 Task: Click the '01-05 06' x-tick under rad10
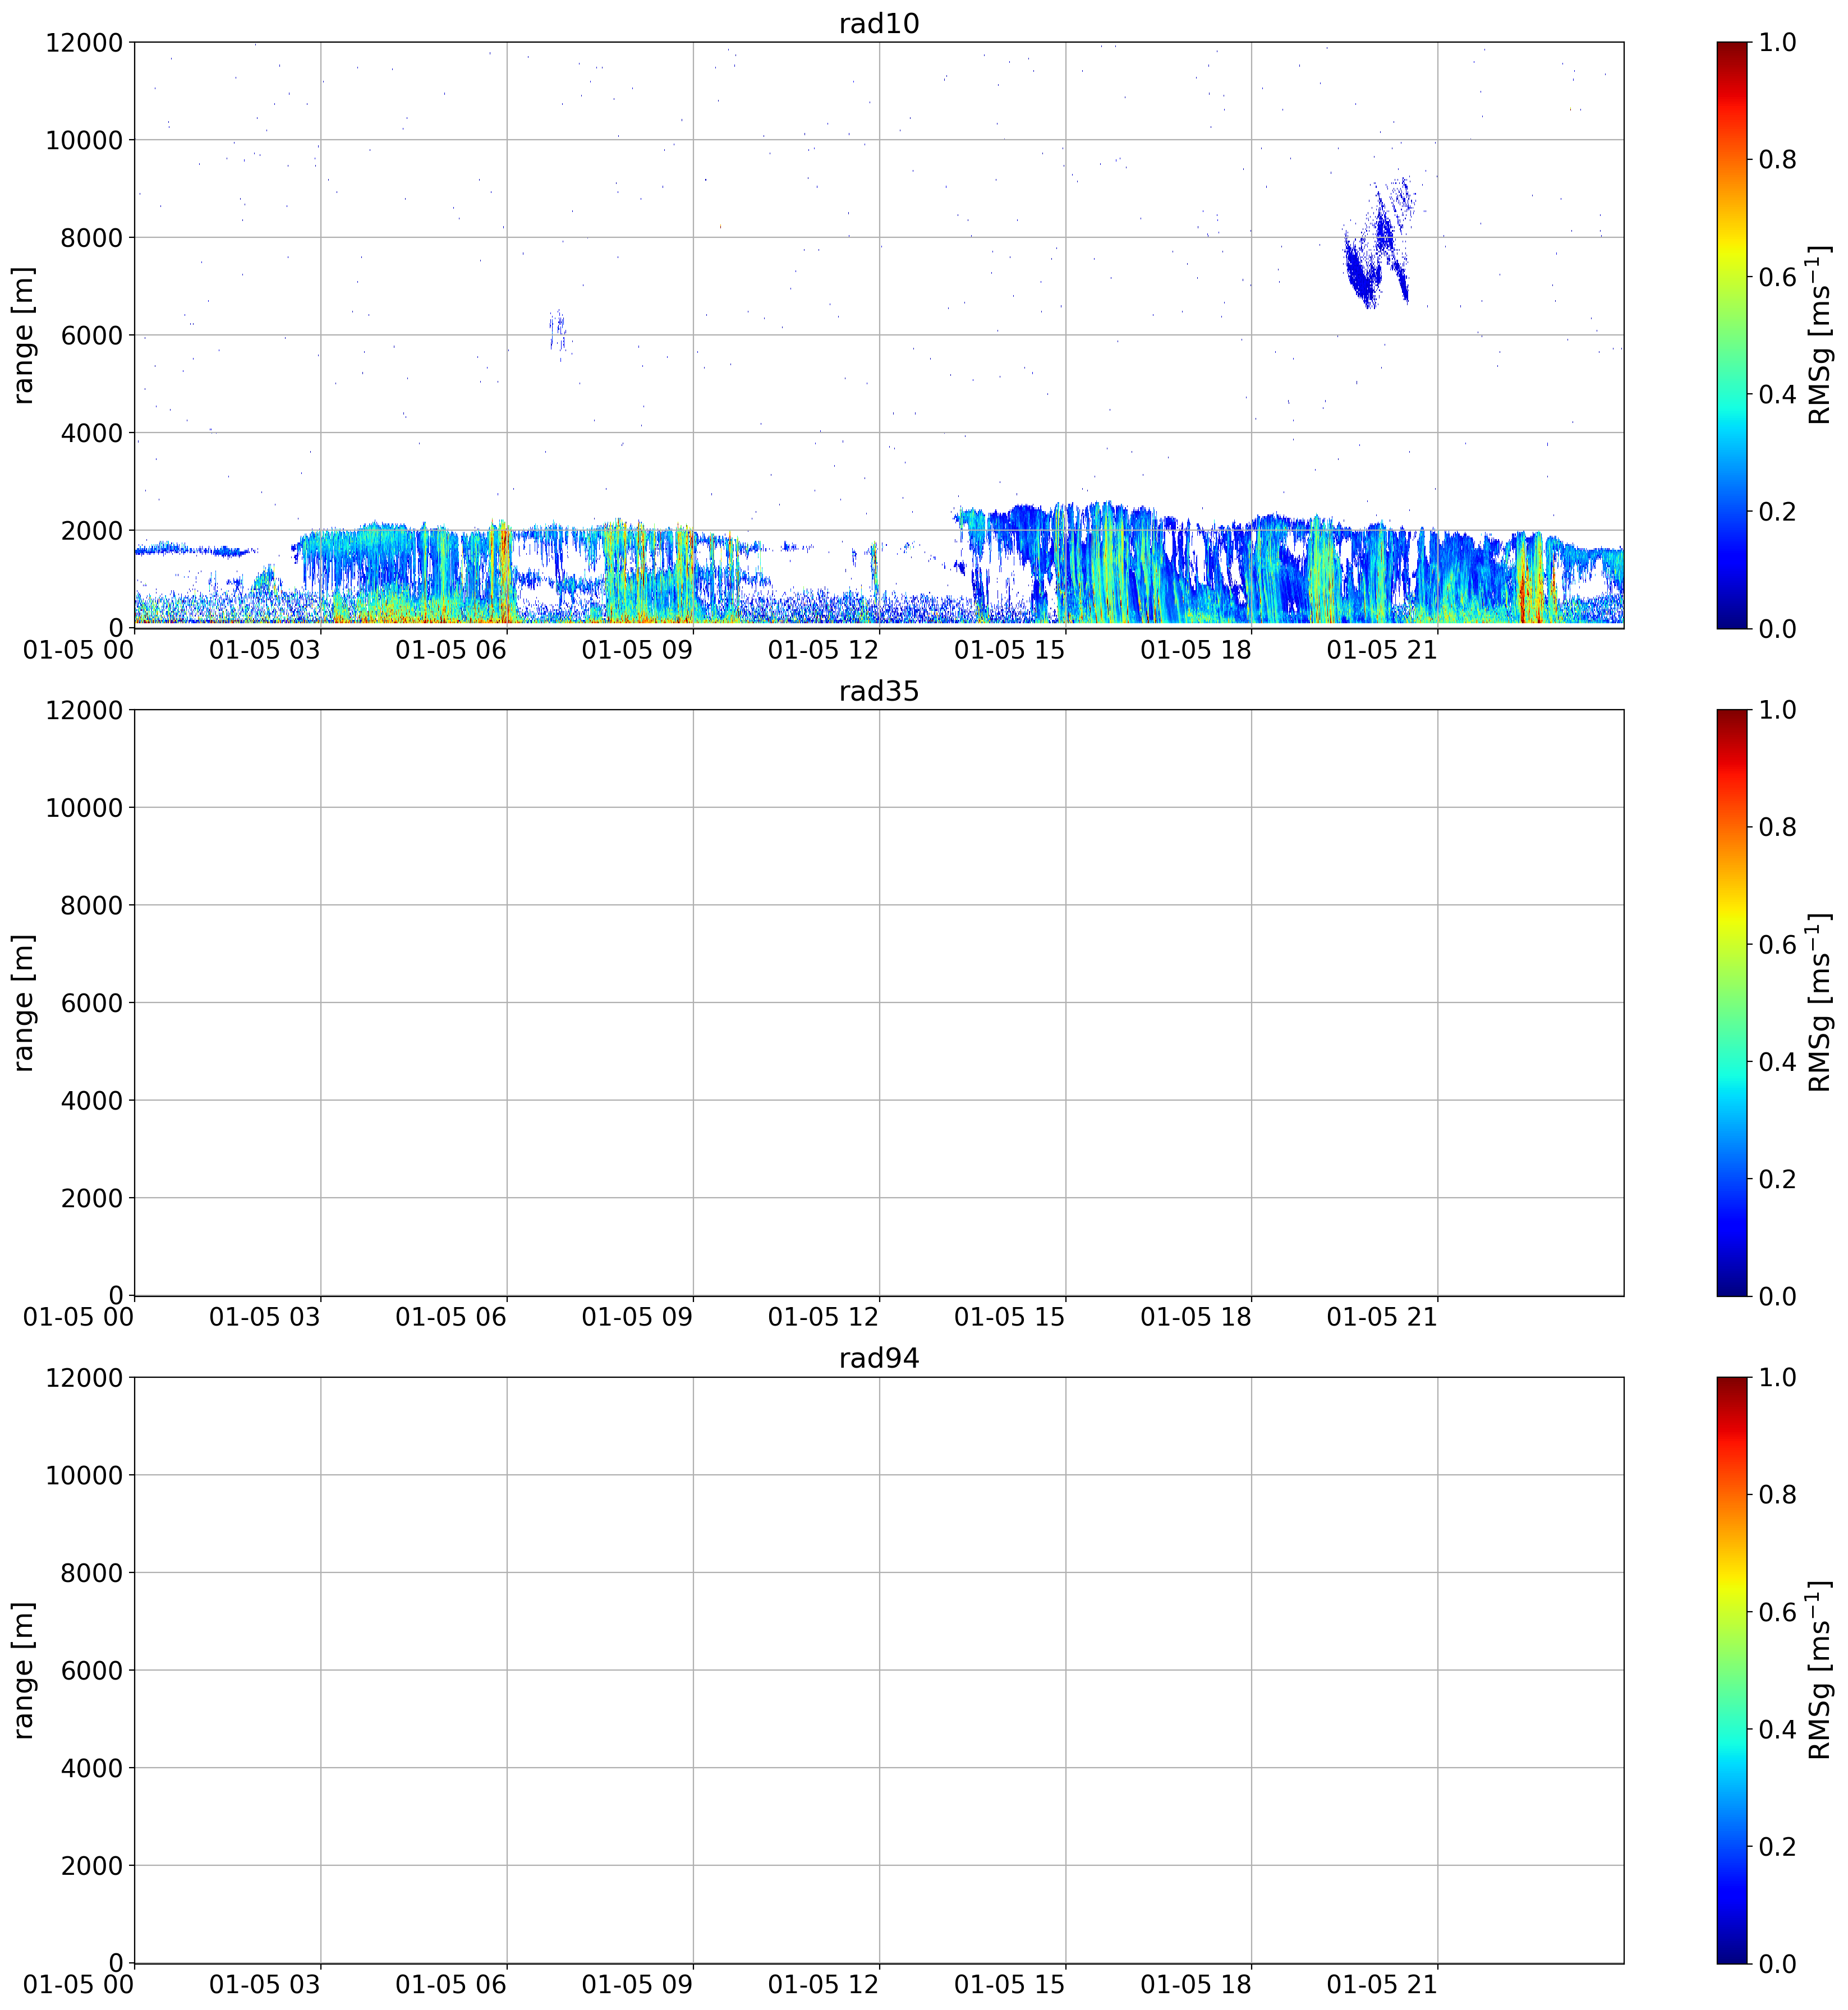click(451, 649)
